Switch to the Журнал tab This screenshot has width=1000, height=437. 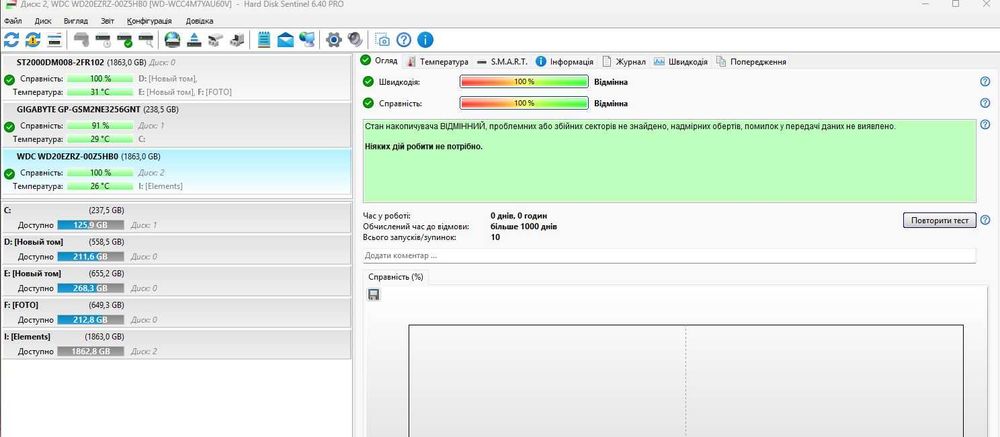[625, 62]
